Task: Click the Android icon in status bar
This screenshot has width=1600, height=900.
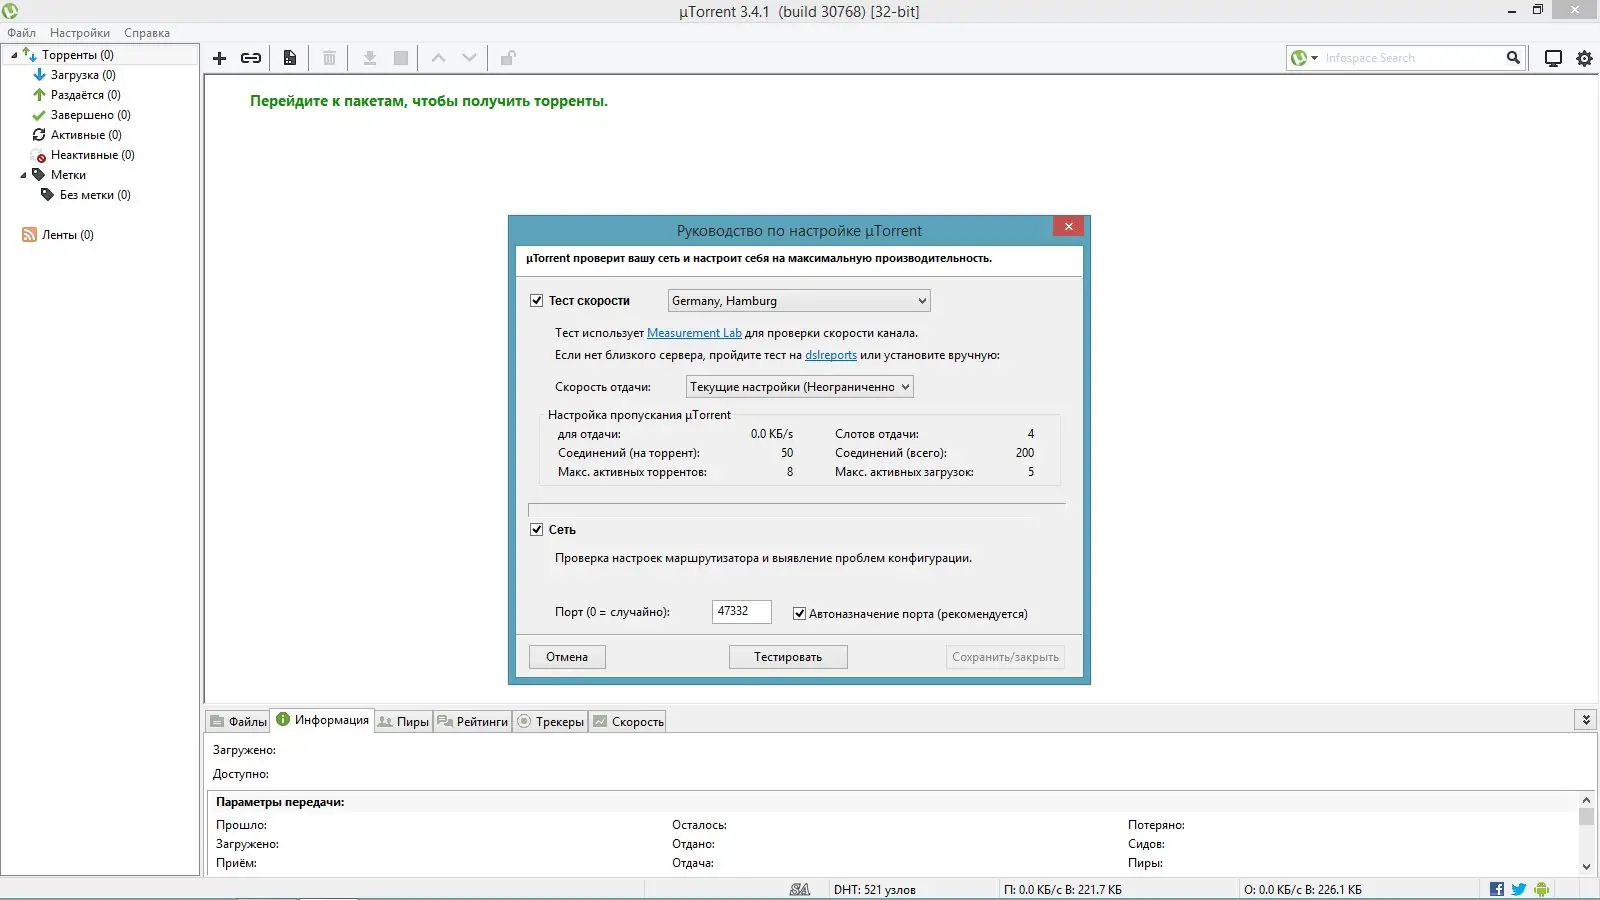Action: click(x=1541, y=889)
